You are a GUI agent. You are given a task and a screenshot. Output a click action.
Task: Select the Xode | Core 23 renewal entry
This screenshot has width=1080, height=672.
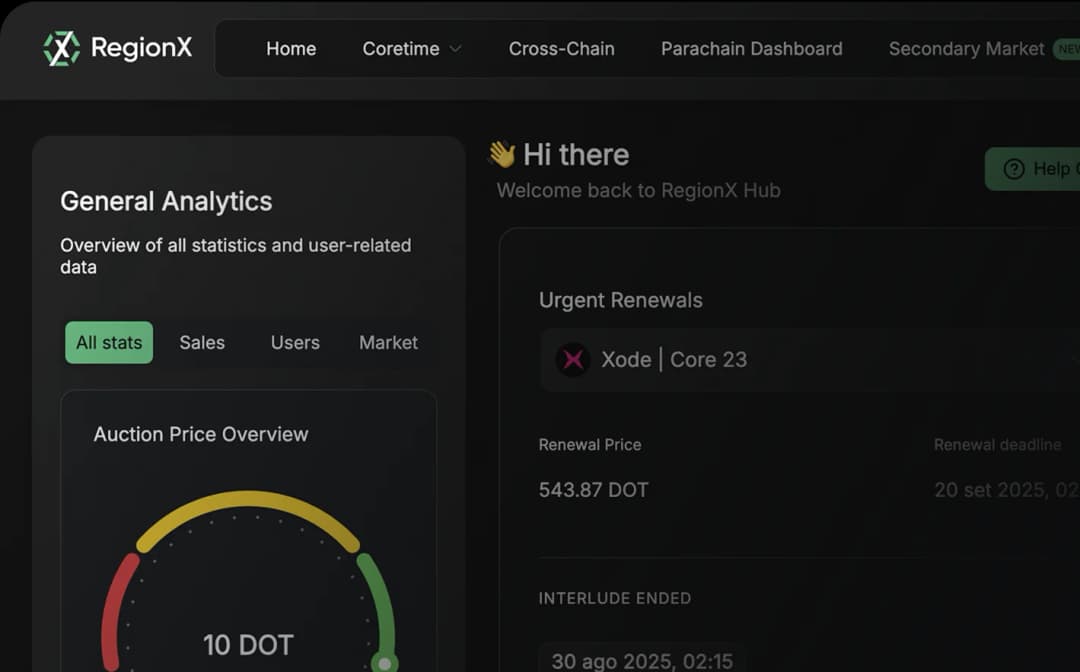(673, 360)
